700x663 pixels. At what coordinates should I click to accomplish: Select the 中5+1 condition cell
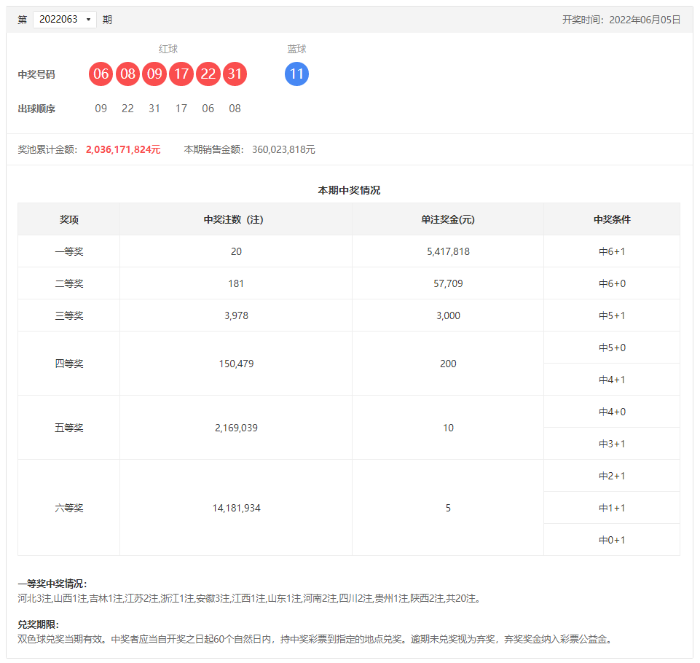point(611,315)
